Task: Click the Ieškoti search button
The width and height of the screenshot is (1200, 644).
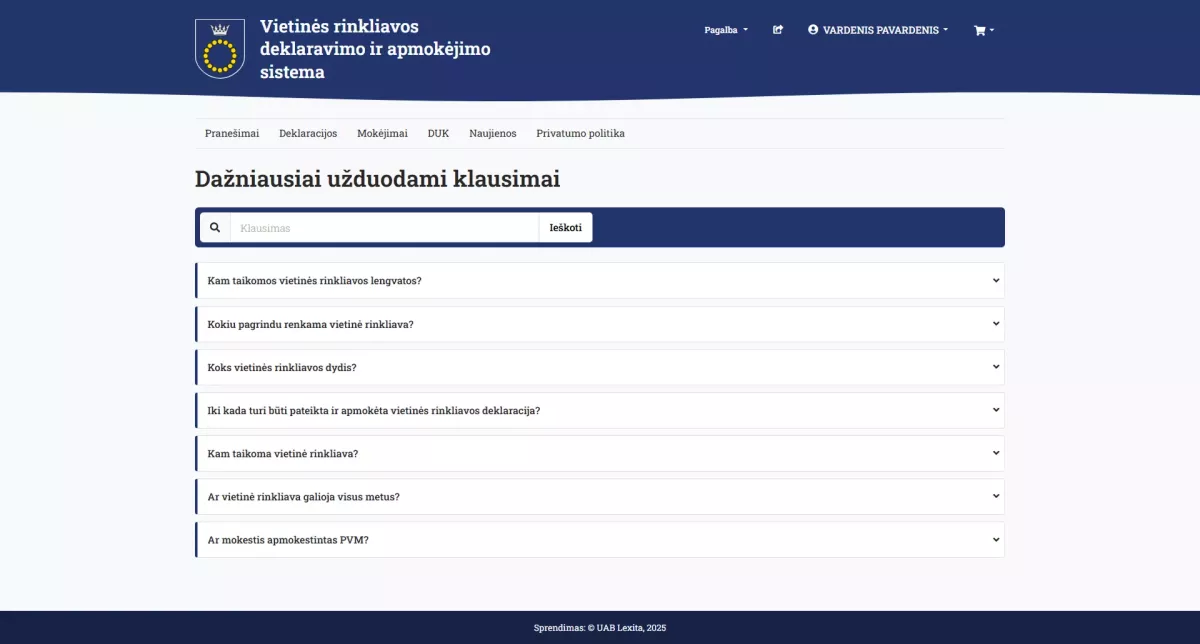Action: tap(565, 227)
